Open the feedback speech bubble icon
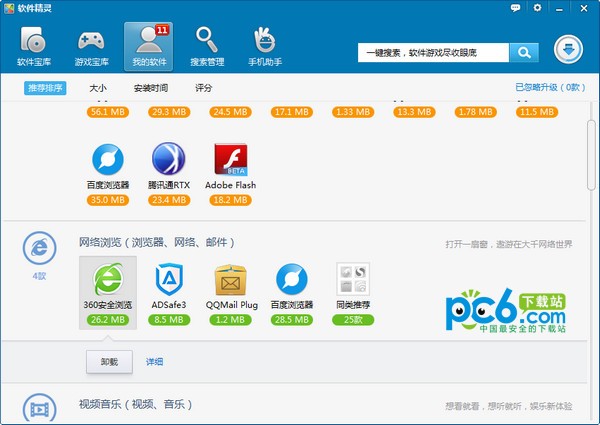Viewport: 600px width, 425px height. click(x=515, y=8)
